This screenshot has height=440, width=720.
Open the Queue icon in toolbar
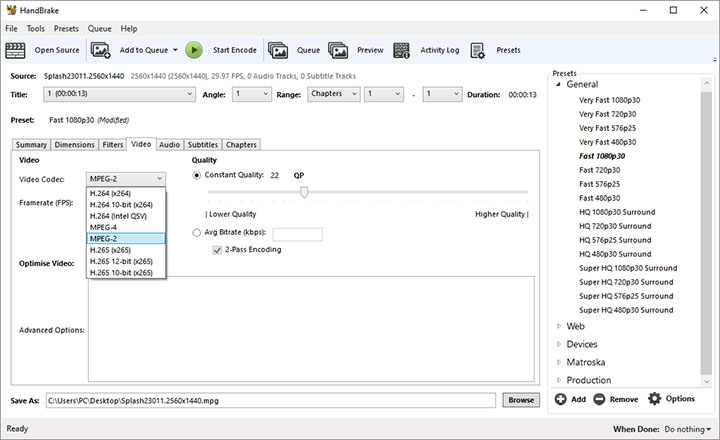click(278, 49)
